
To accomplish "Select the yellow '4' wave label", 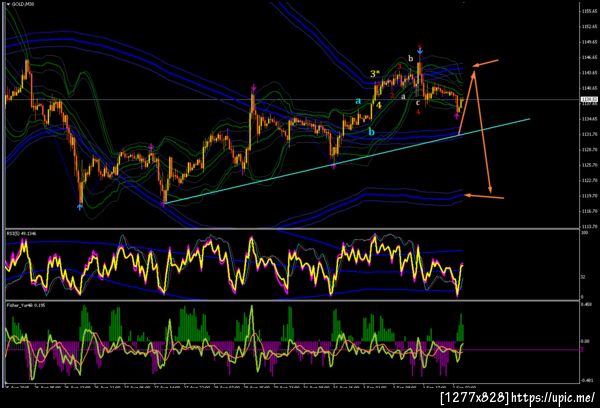I will click(378, 105).
